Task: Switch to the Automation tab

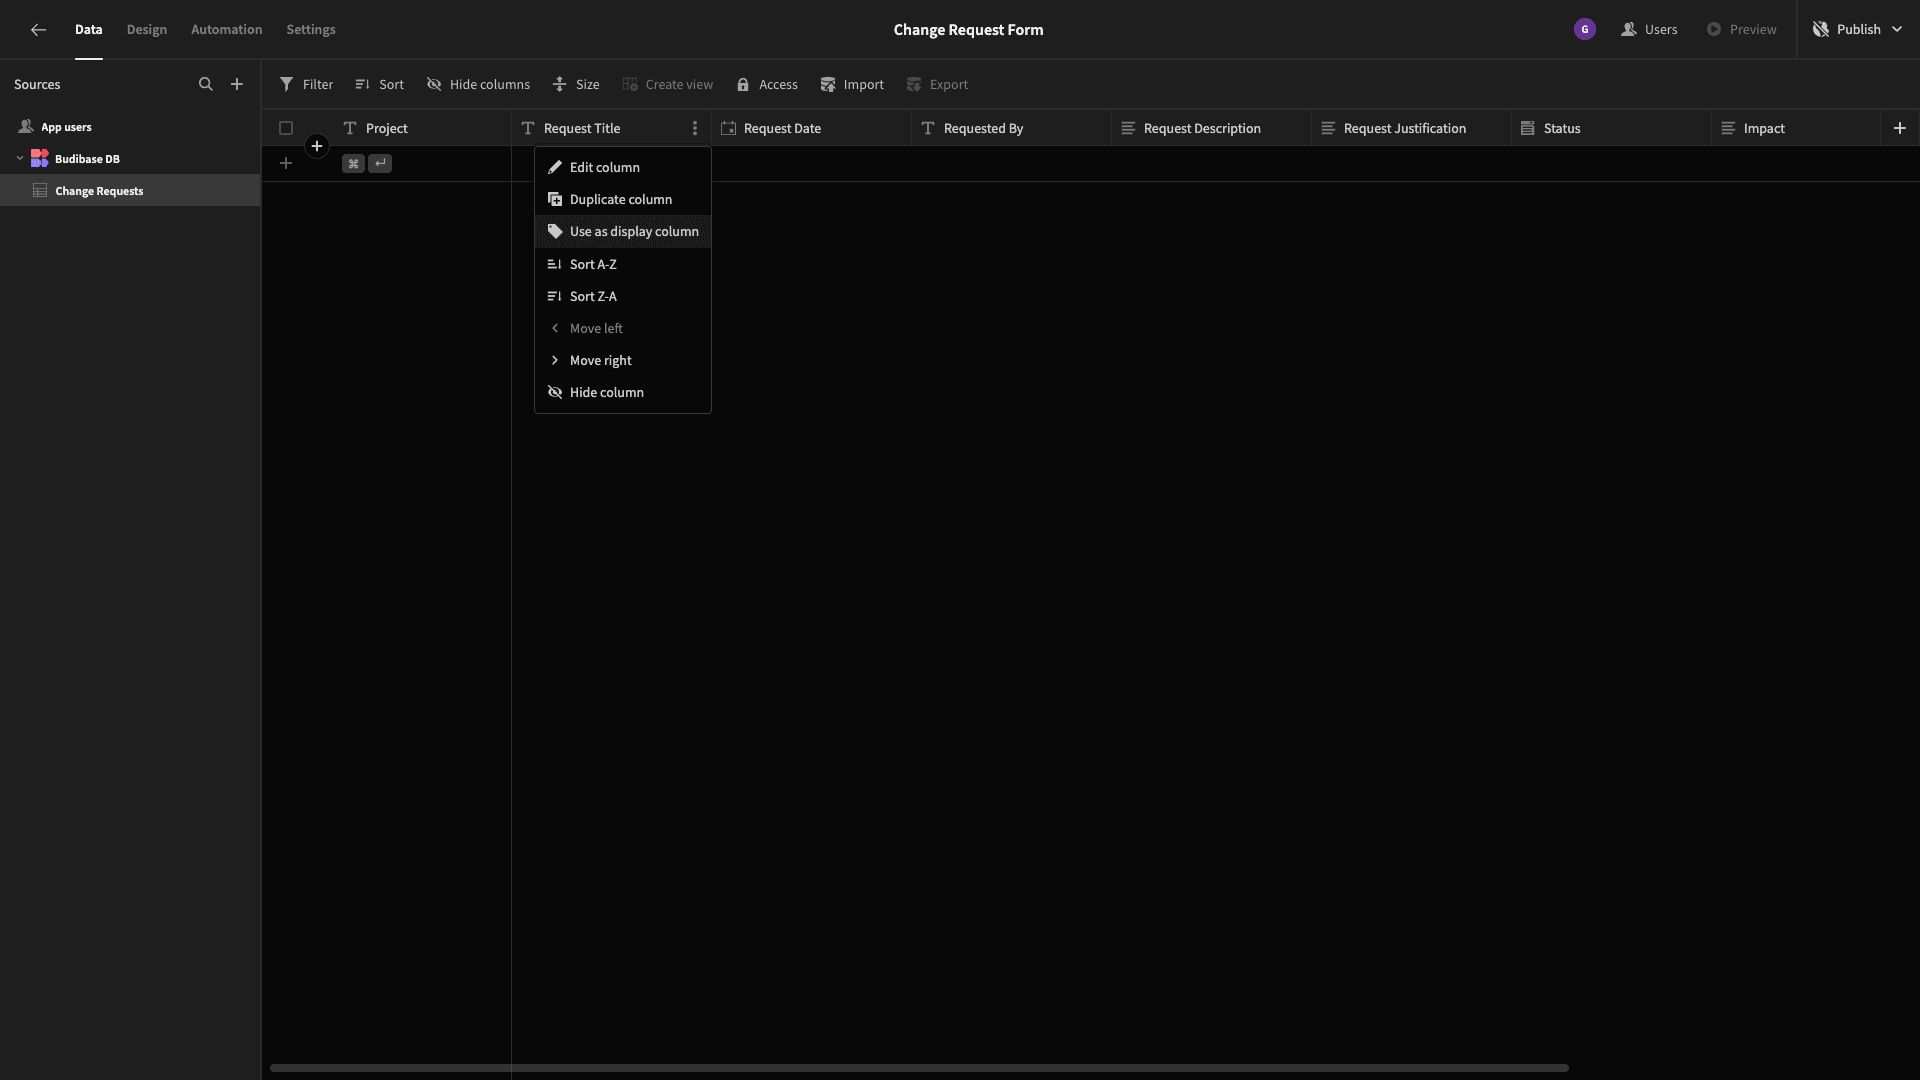Action: pos(227,30)
